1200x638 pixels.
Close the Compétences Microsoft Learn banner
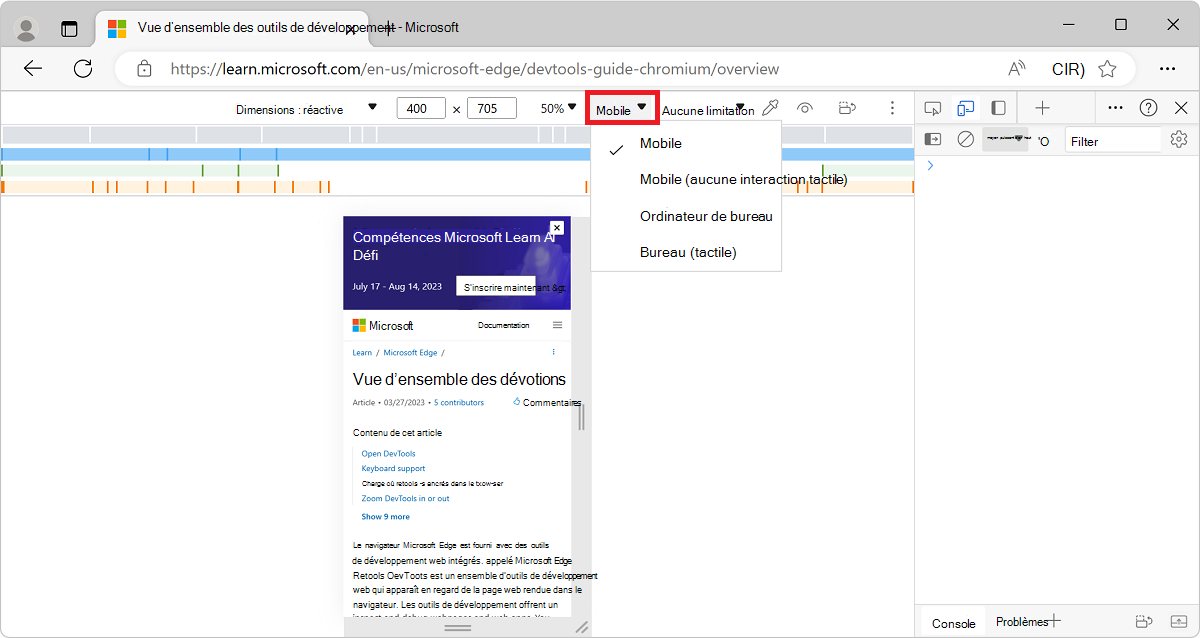coord(557,227)
